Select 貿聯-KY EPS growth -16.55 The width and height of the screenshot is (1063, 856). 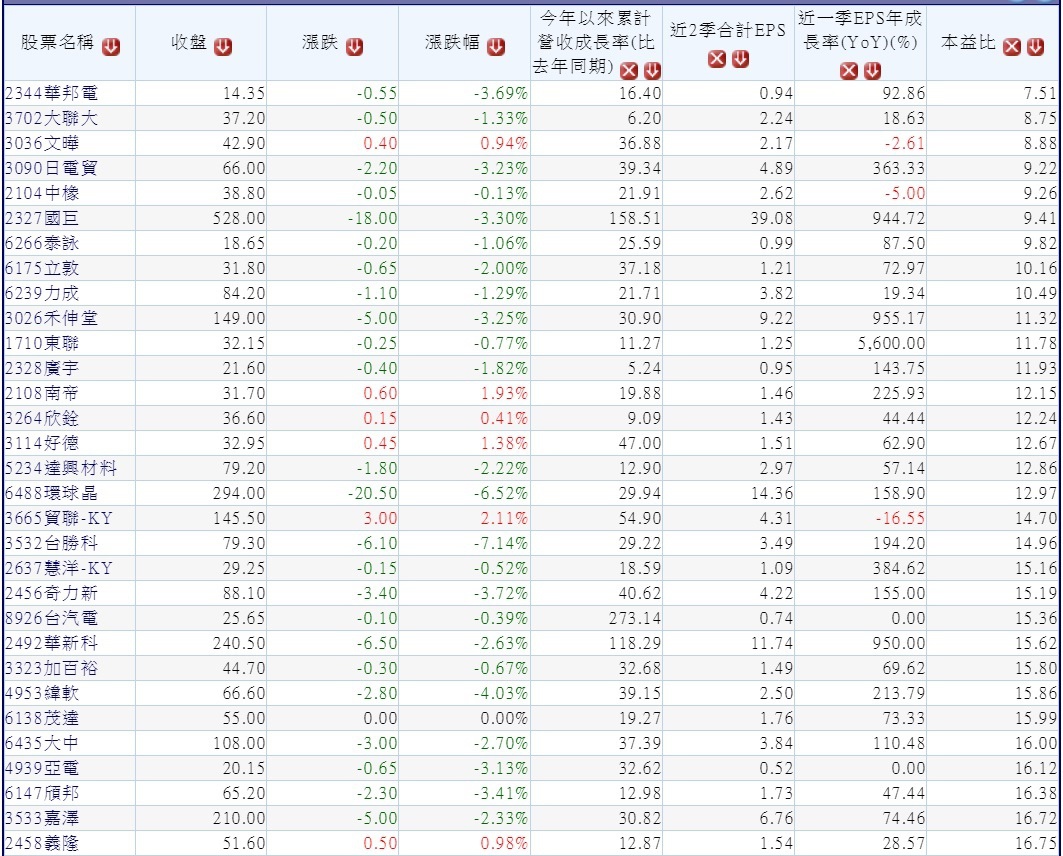pyautogui.click(x=900, y=518)
